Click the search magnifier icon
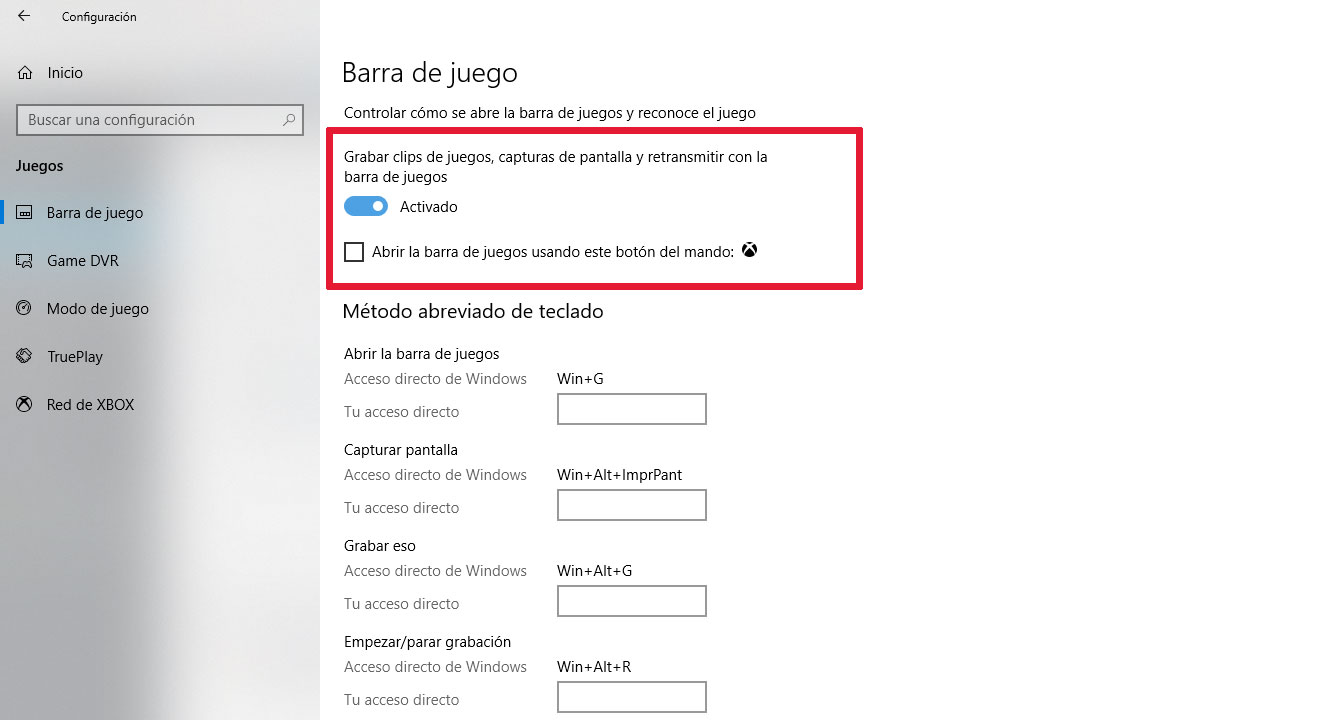Screen dimensions: 1321x720 [289, 120]
